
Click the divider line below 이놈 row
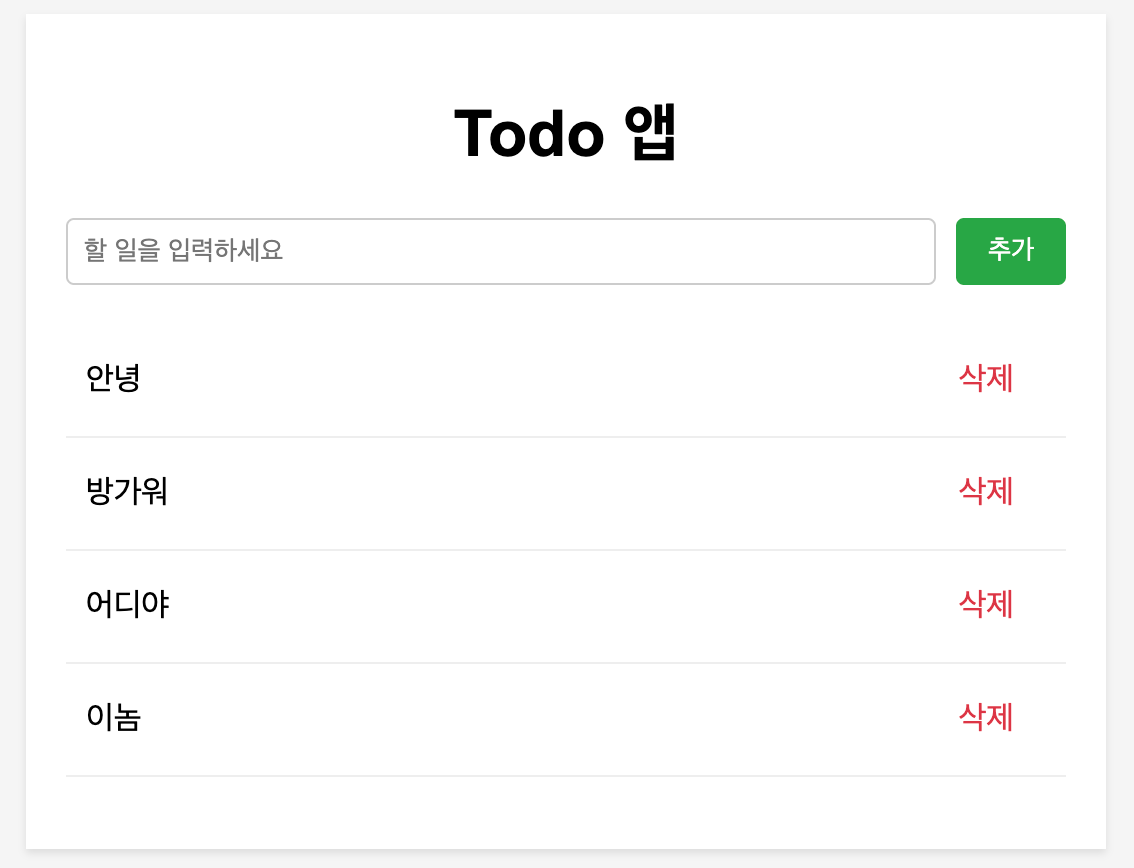coord(566,775)
